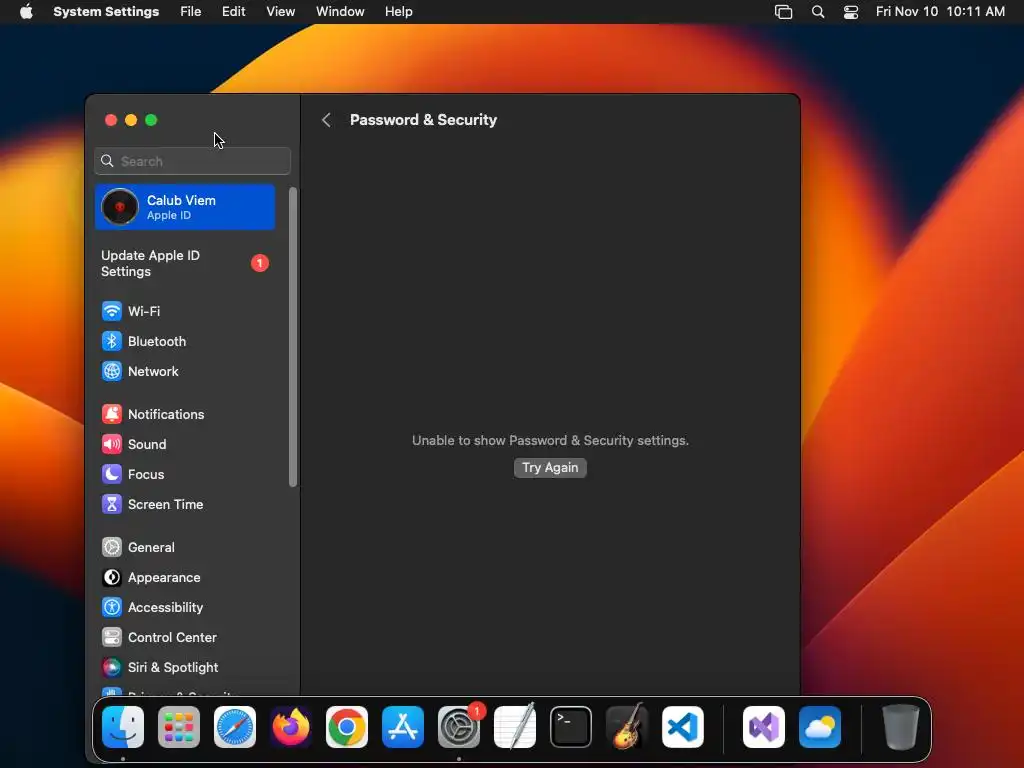Click the Apple ID red badge
This screenshot has height=768, width=1024.
(x=260, y=263)
